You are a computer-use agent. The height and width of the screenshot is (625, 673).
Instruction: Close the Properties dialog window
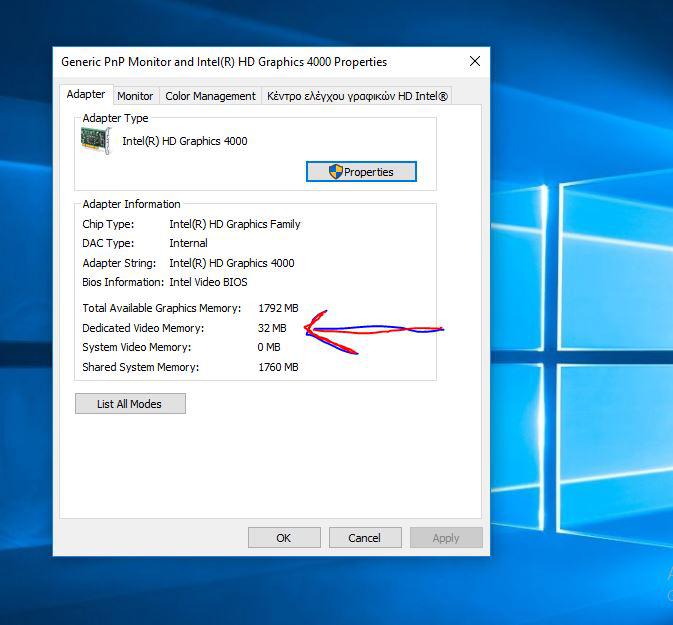475,61
